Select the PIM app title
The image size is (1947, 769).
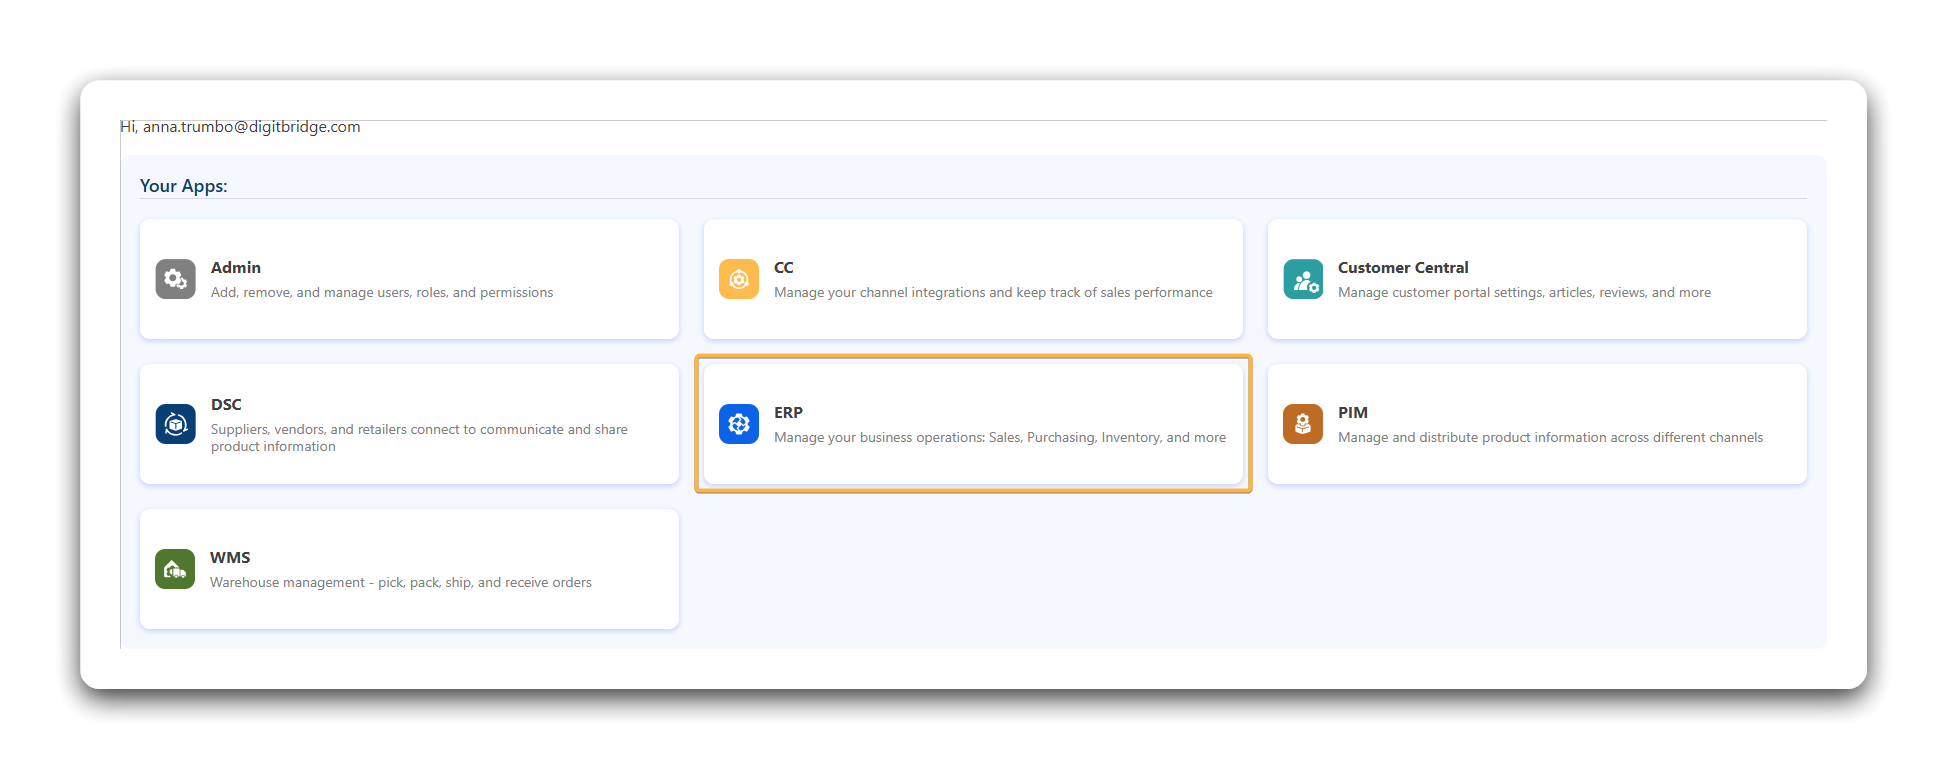[1352, 412]
